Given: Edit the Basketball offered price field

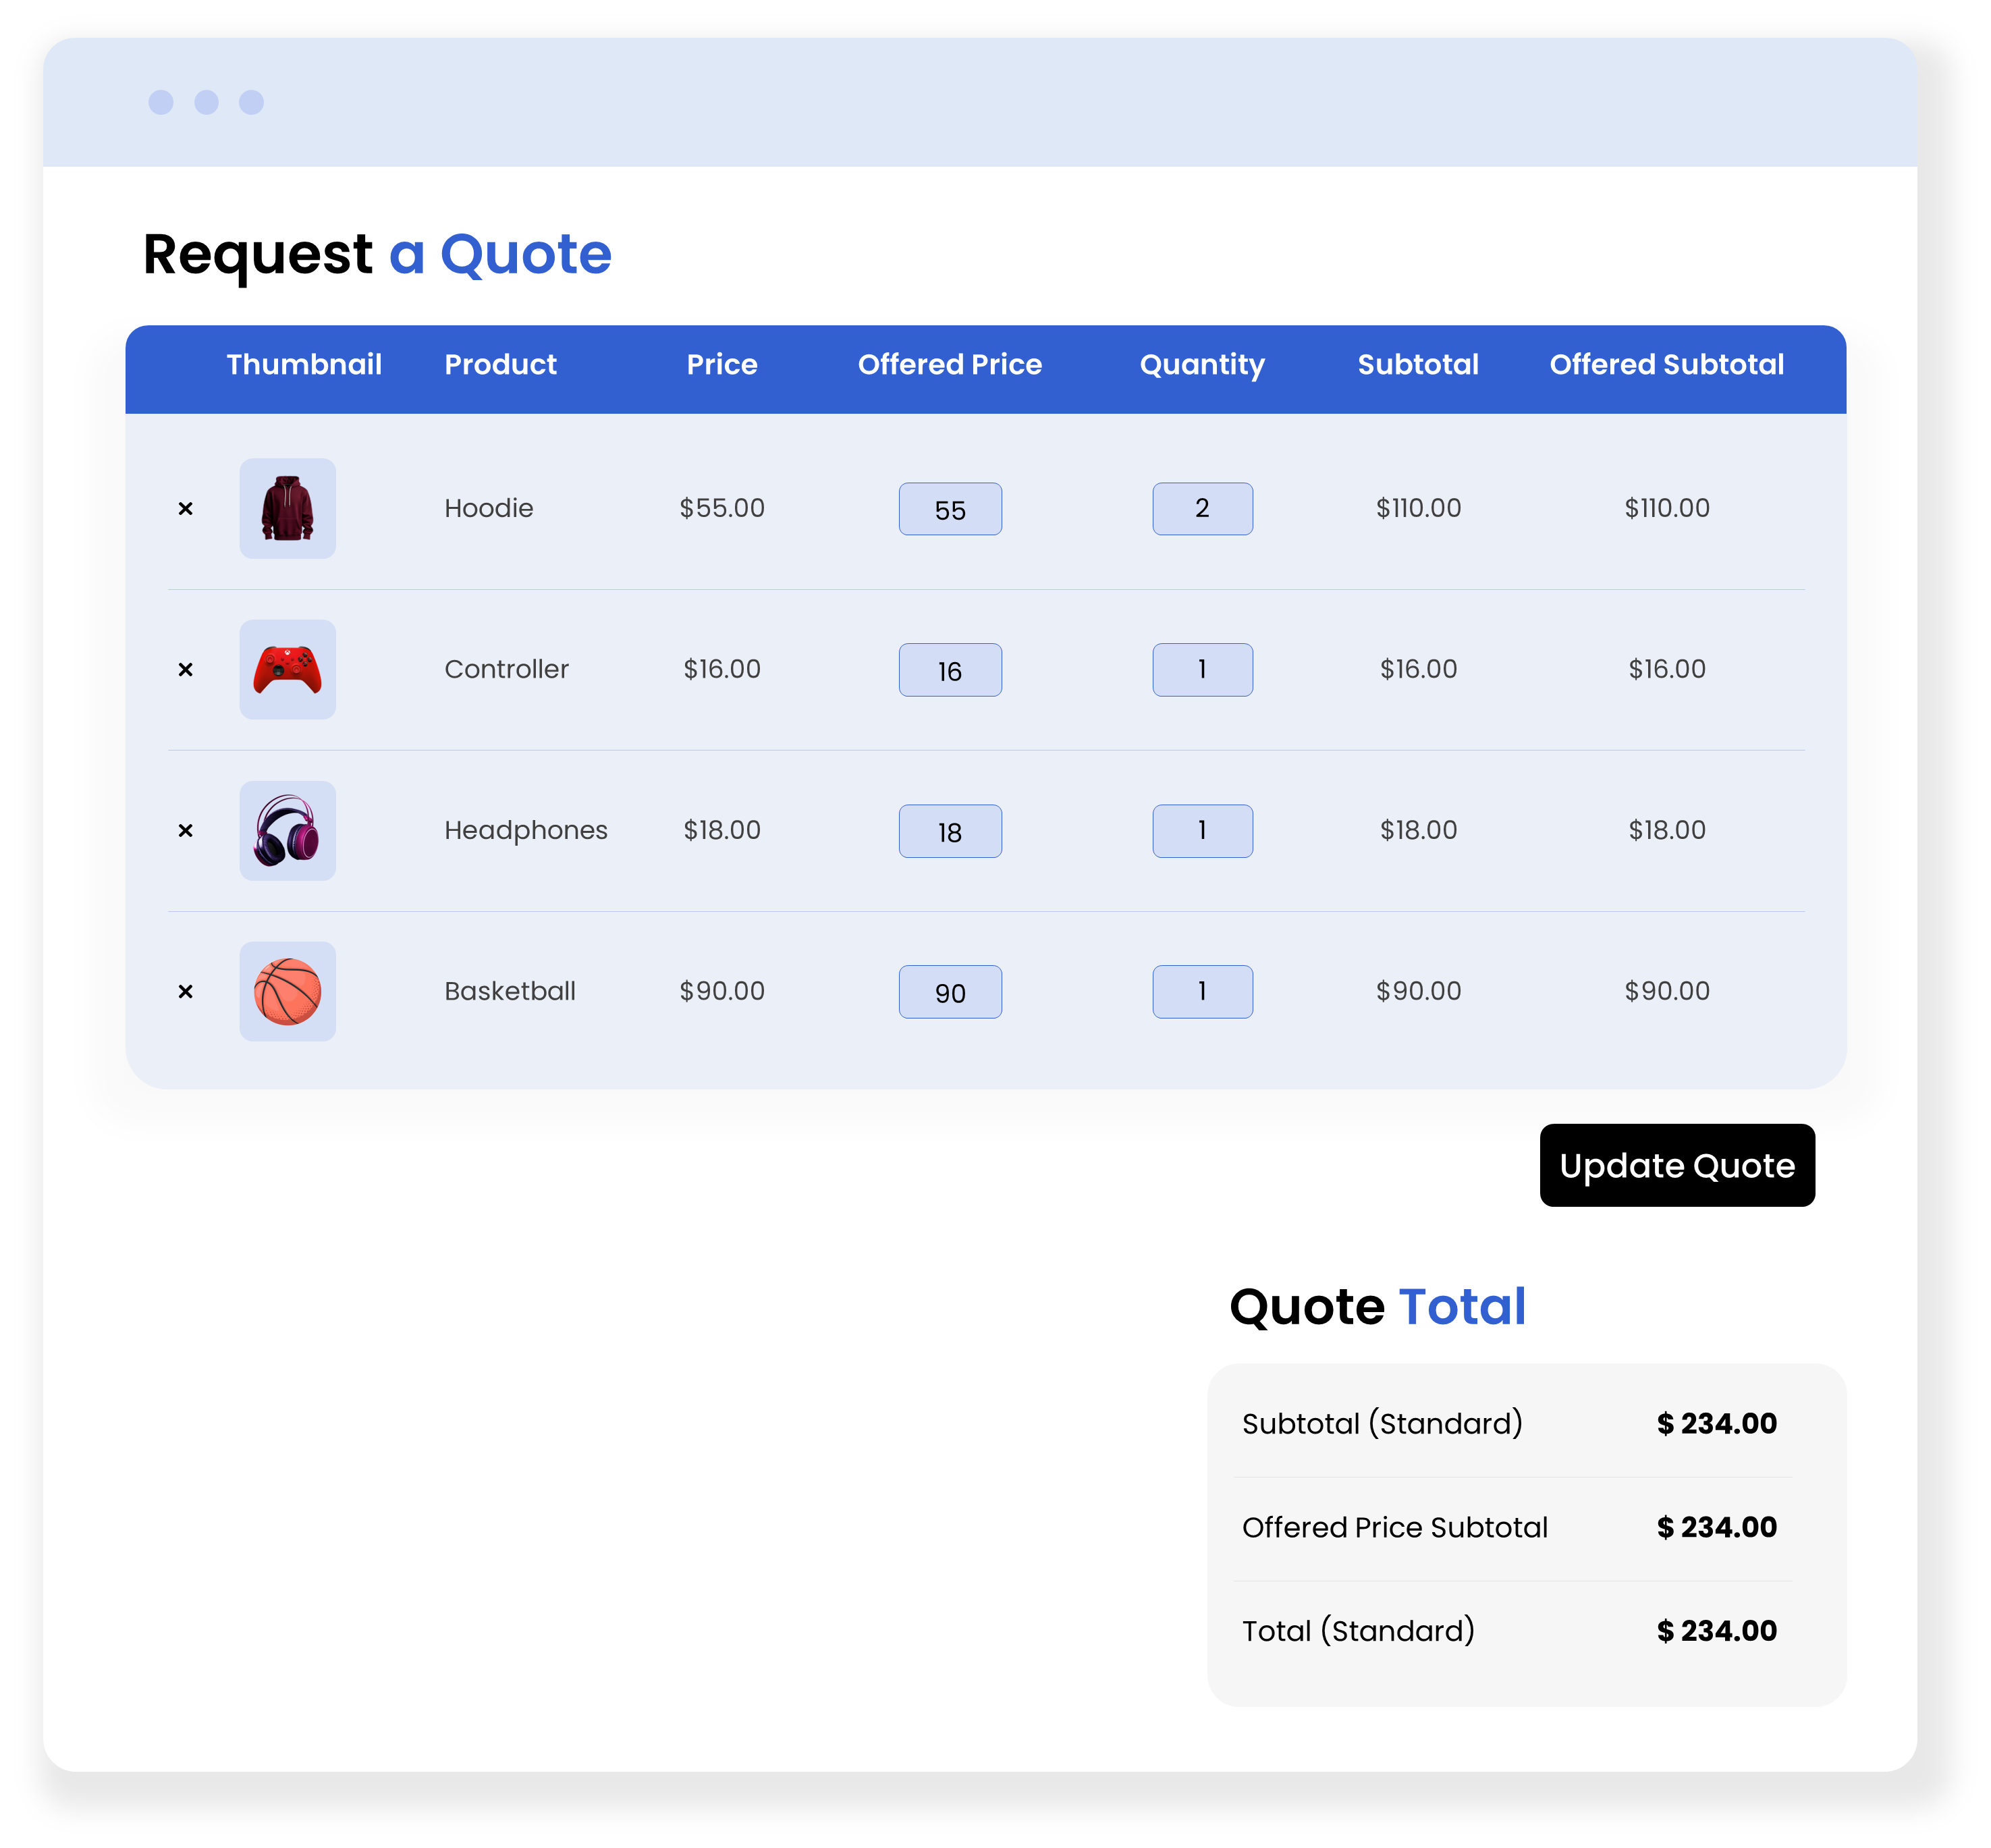Looking at the screenshot, I should (x=949, y=992).
